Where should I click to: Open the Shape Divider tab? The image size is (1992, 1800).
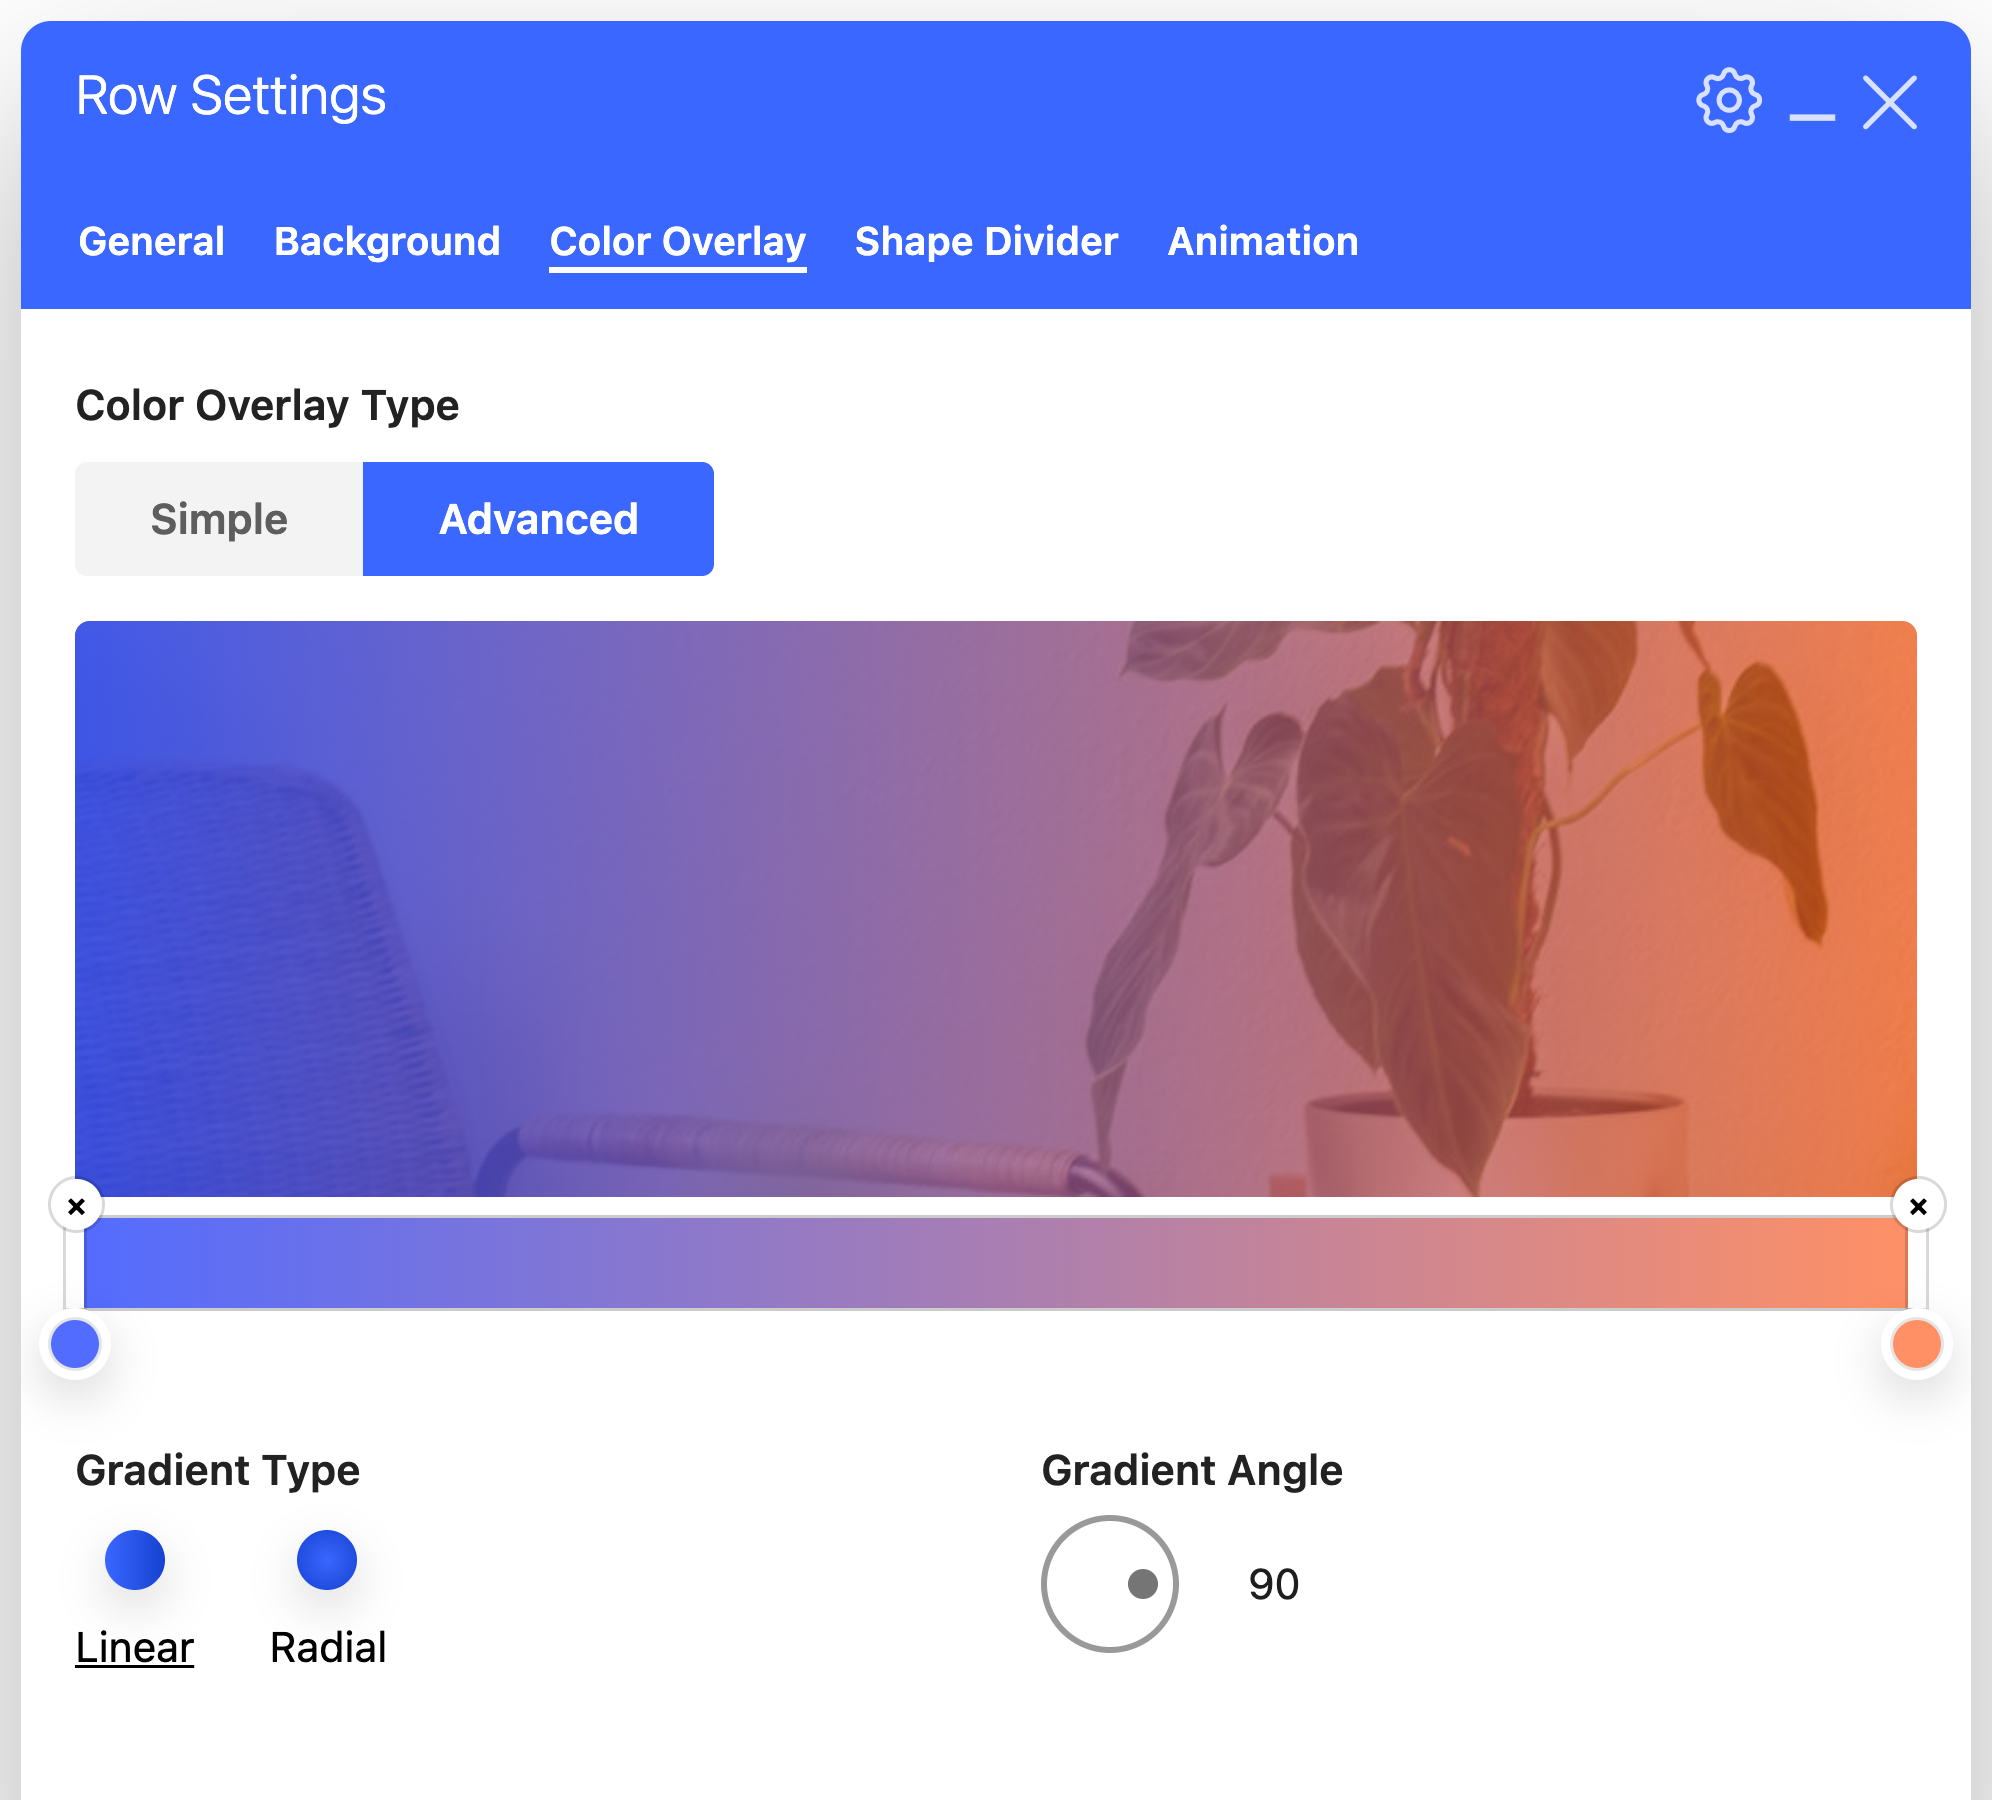pyautogui.click(x=987, y=242)
